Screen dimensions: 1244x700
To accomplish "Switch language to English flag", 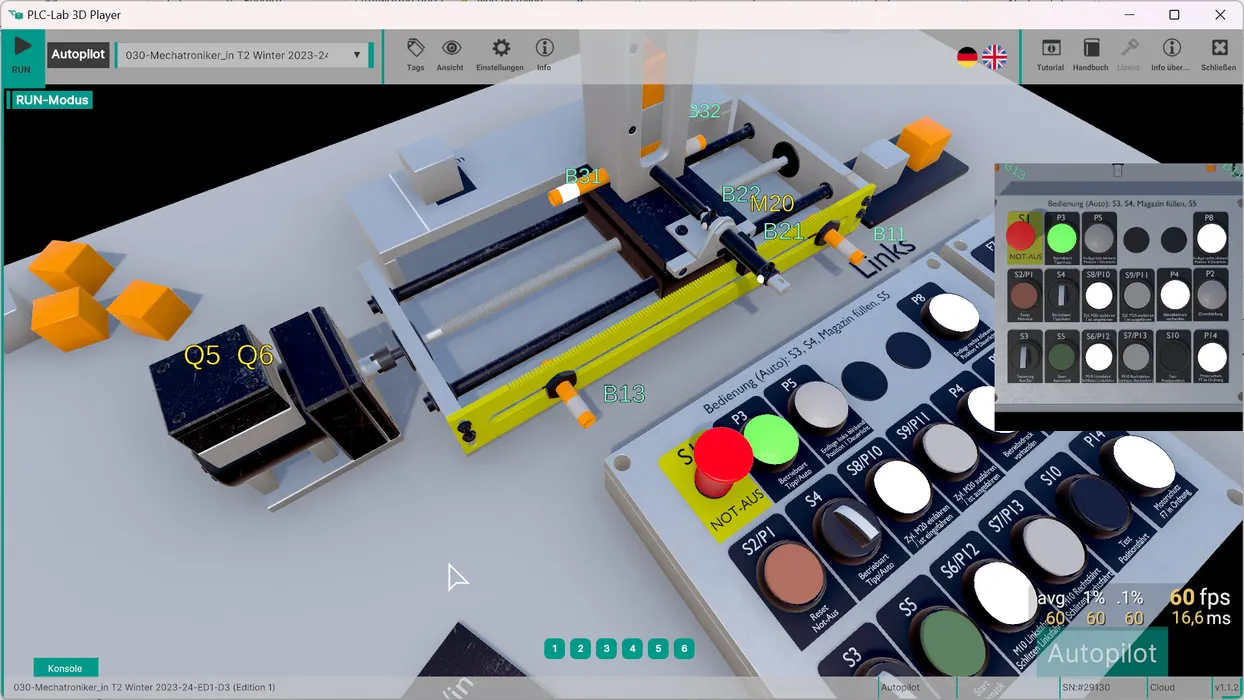I will (x=994, y=57).
